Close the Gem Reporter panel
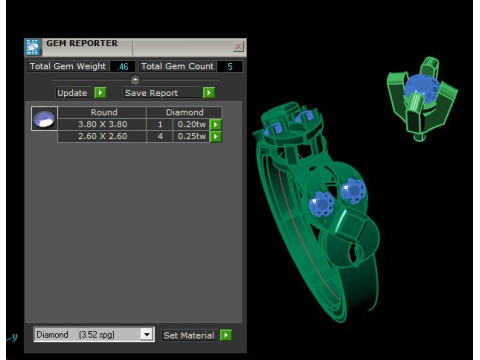Image resolution: width=480 pixels, height=360 pixels. click(238, 47)
